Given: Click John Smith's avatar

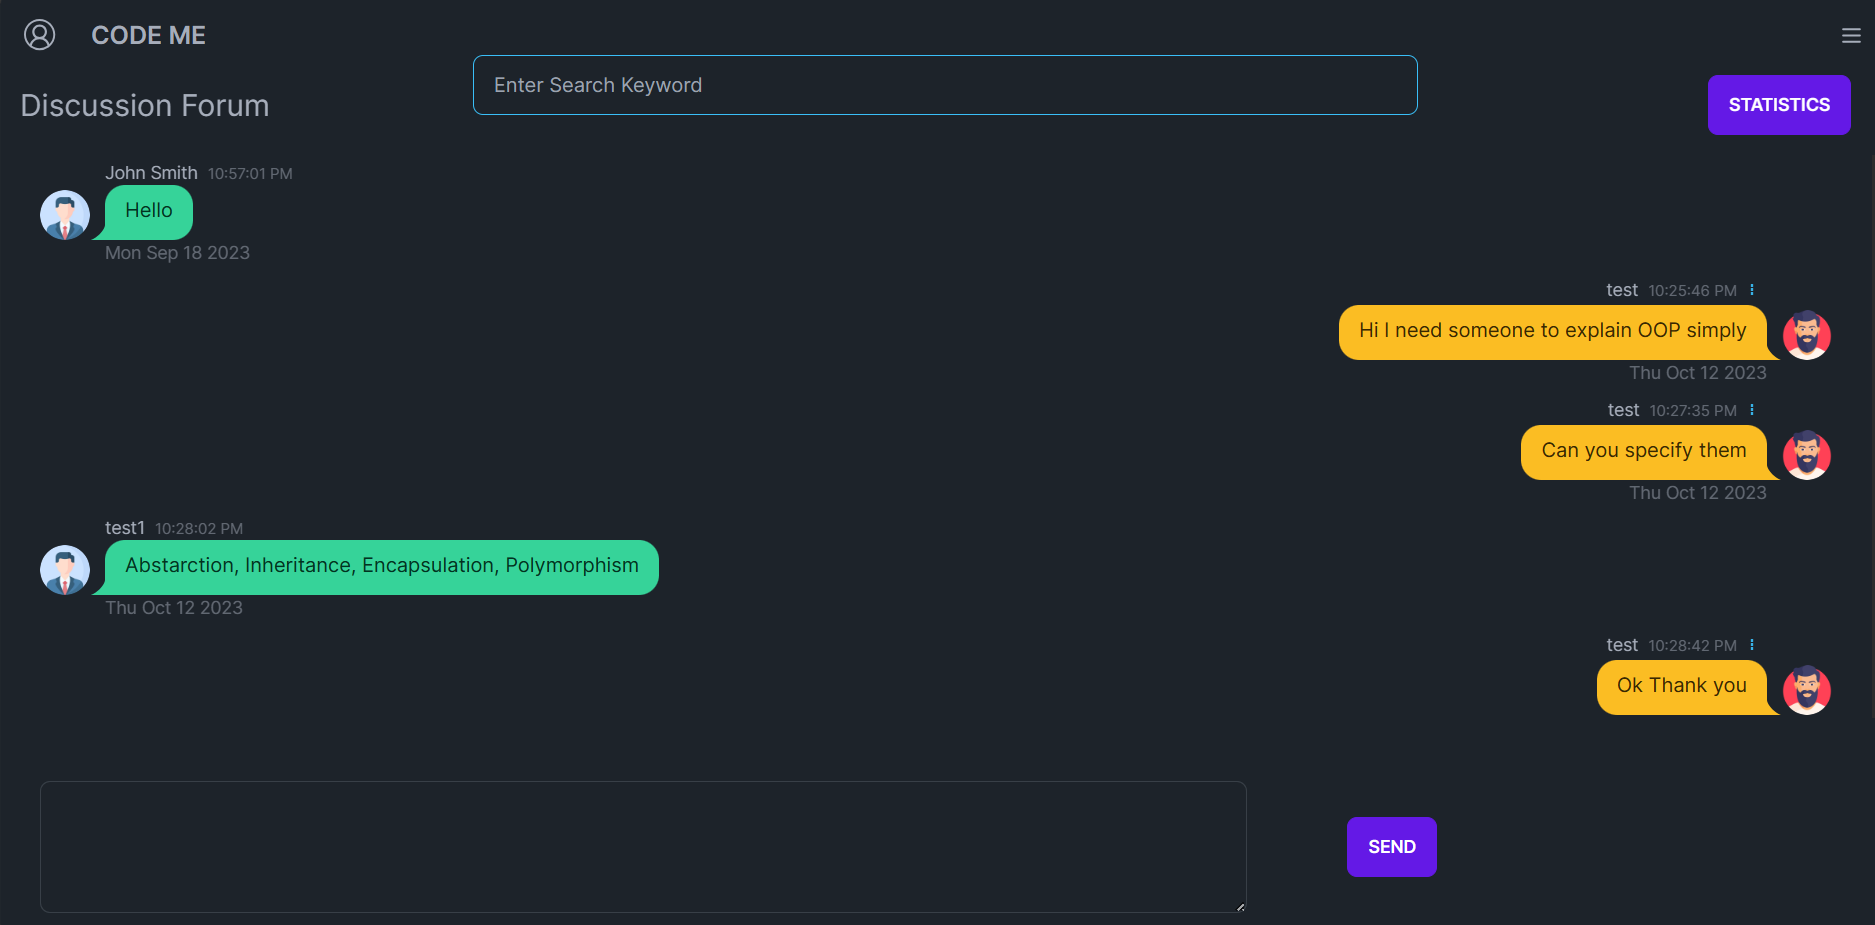Looking at the screenshot, I should tap(65, 215).
